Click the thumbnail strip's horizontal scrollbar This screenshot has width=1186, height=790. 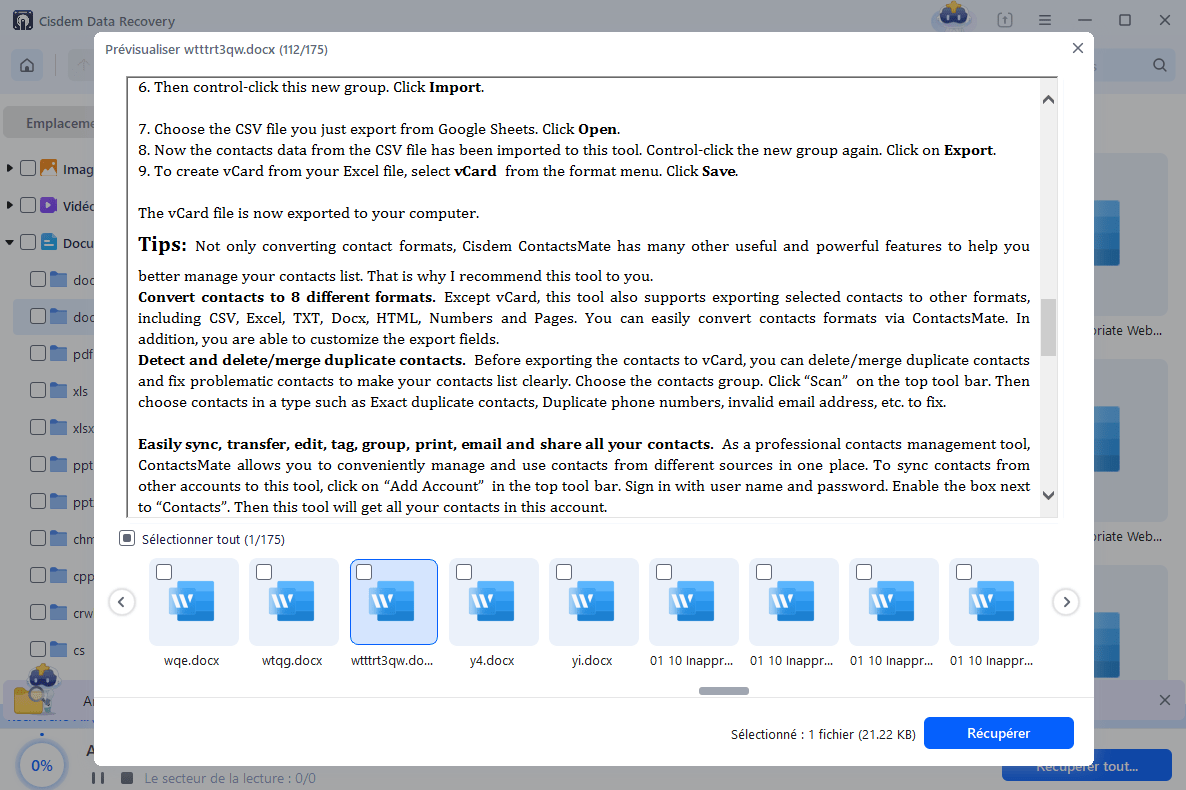(724, 691)
